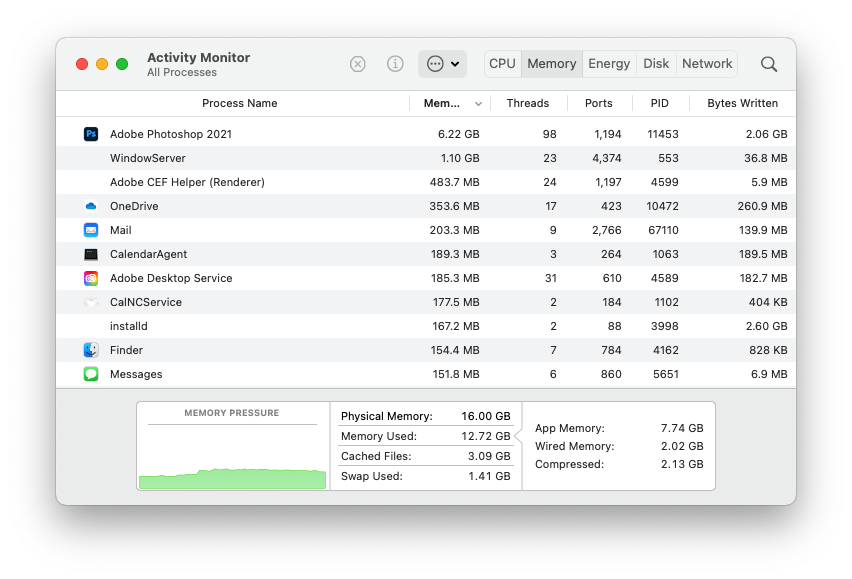Screen dimensions: 852x579
Task: Click the OneDrive process name
Action: pyautogui.click(x=134, y=206)
